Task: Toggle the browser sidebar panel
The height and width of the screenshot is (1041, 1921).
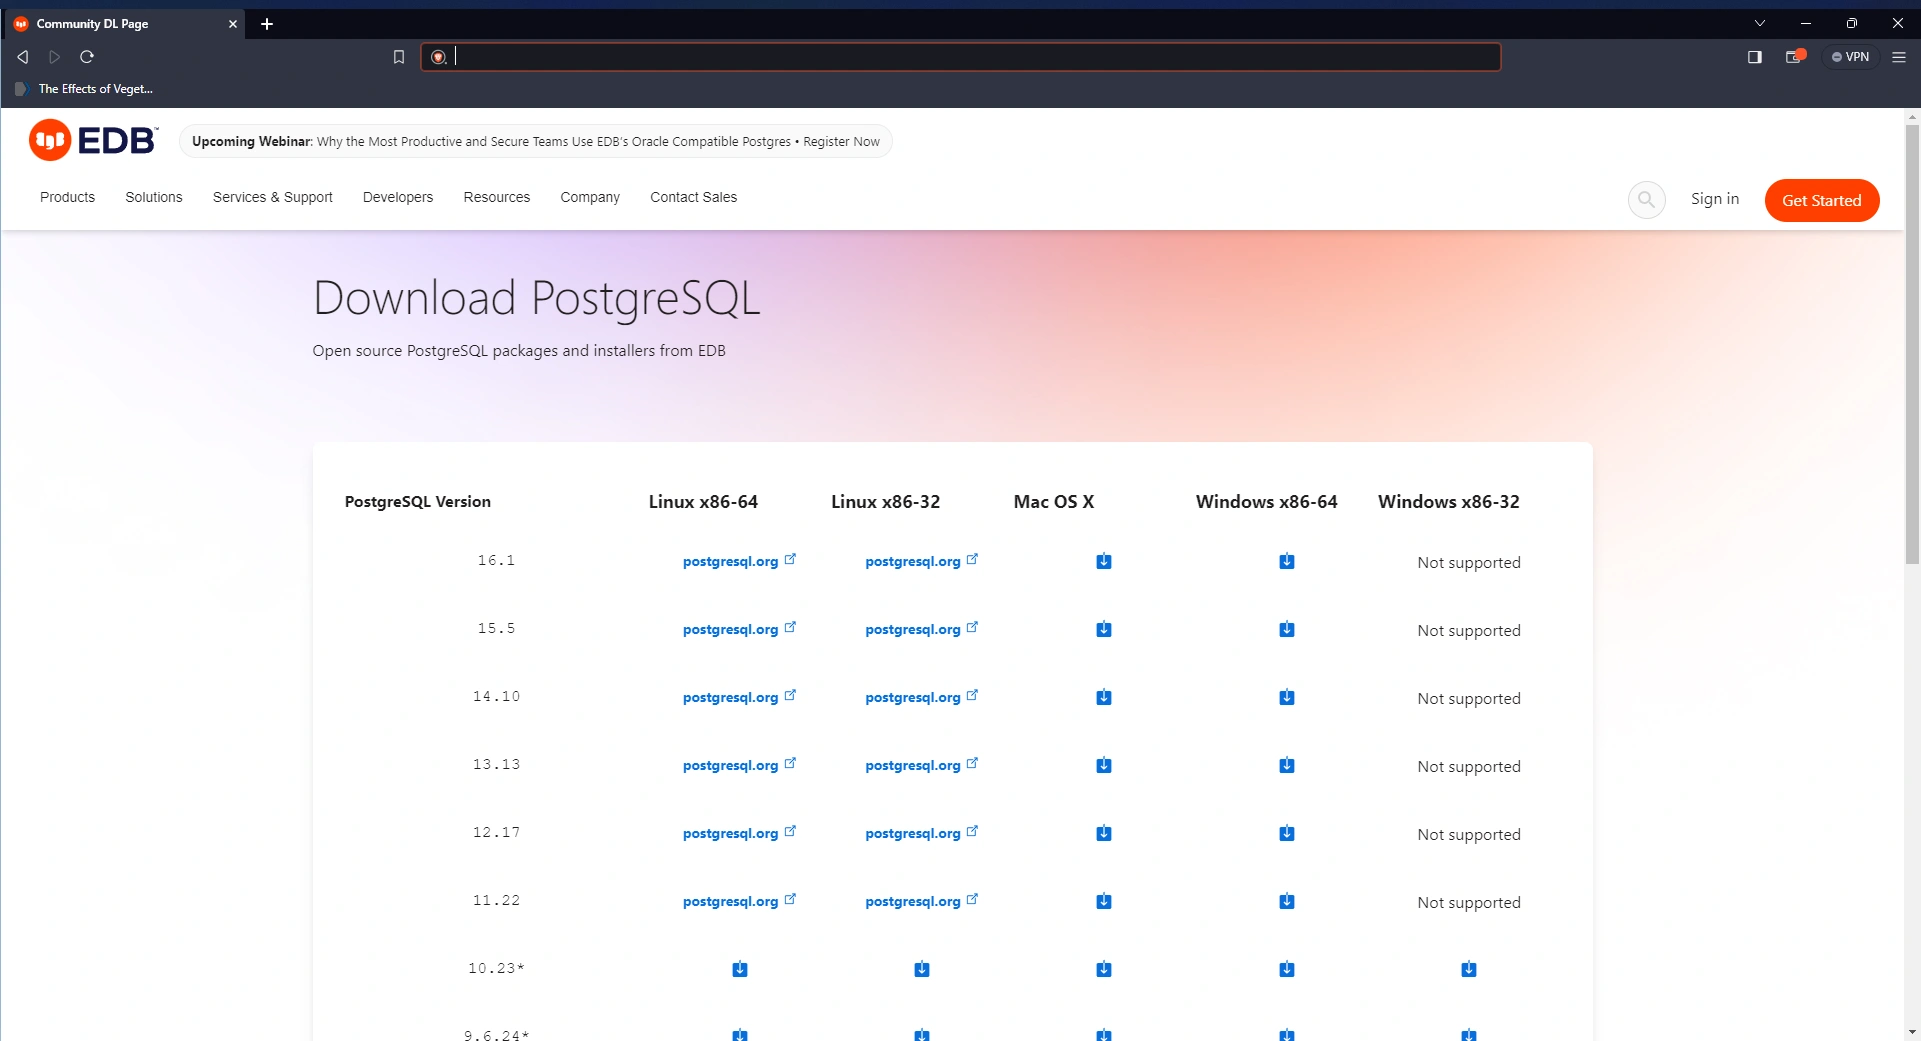Action: 1754,57
